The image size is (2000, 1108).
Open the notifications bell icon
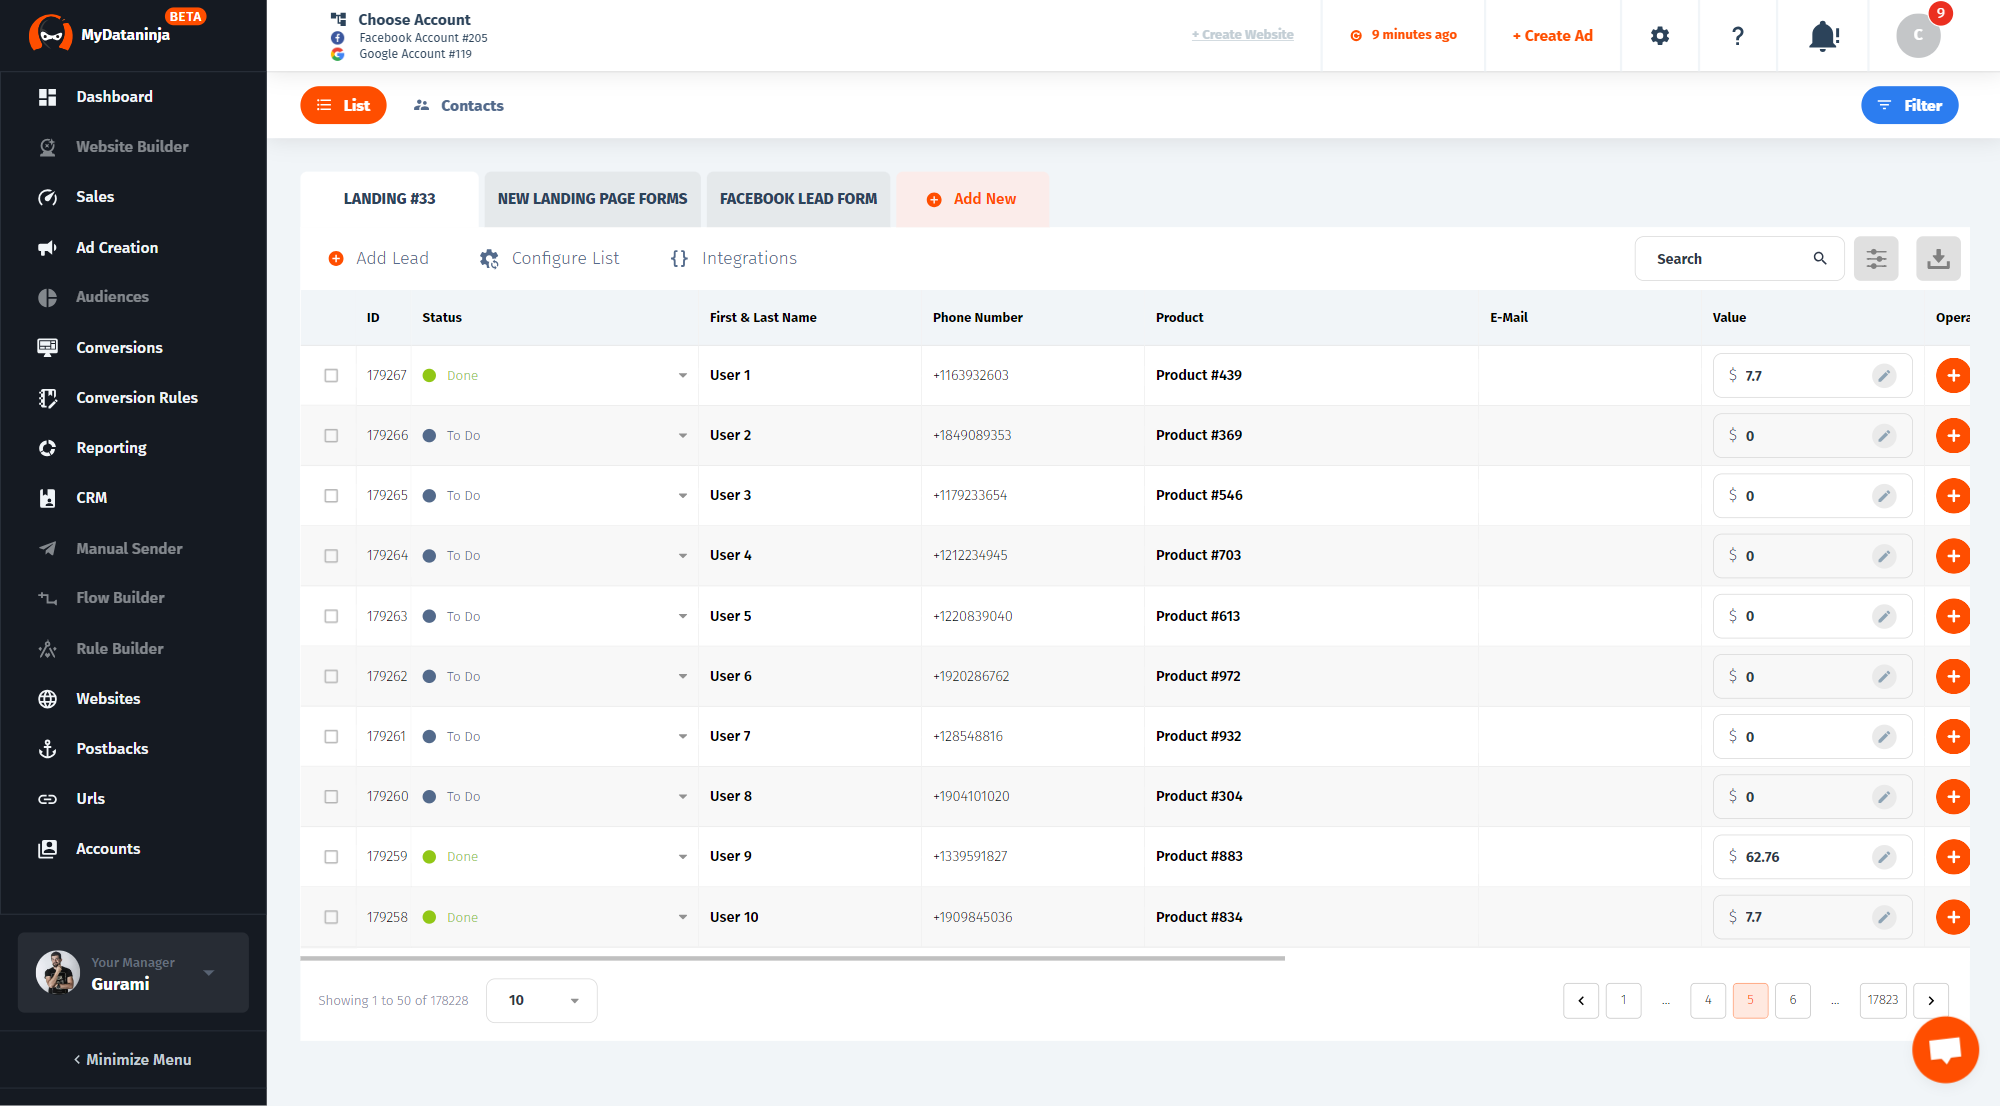coord(1823,36)
